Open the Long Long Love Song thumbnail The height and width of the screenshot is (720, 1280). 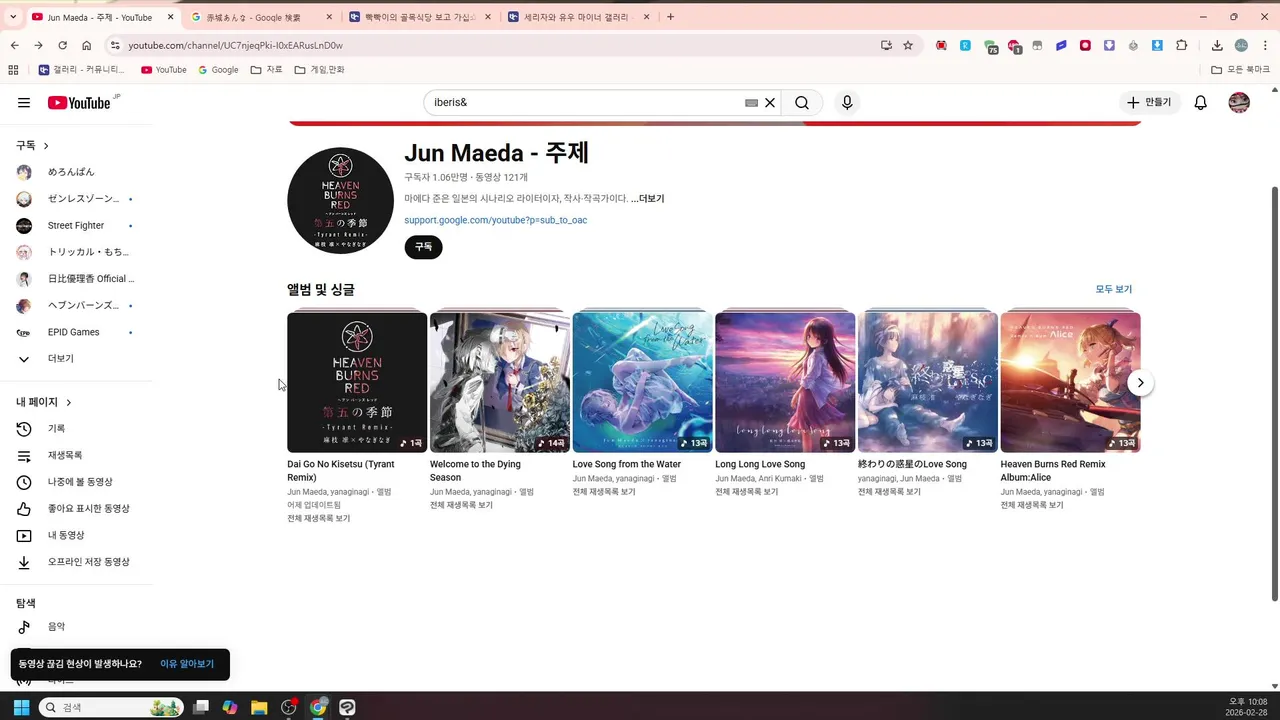click(x=785, y=383)
